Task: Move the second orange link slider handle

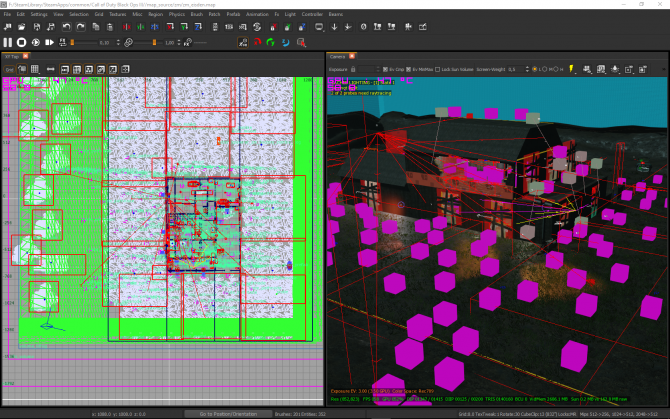Action: [154, 42]
